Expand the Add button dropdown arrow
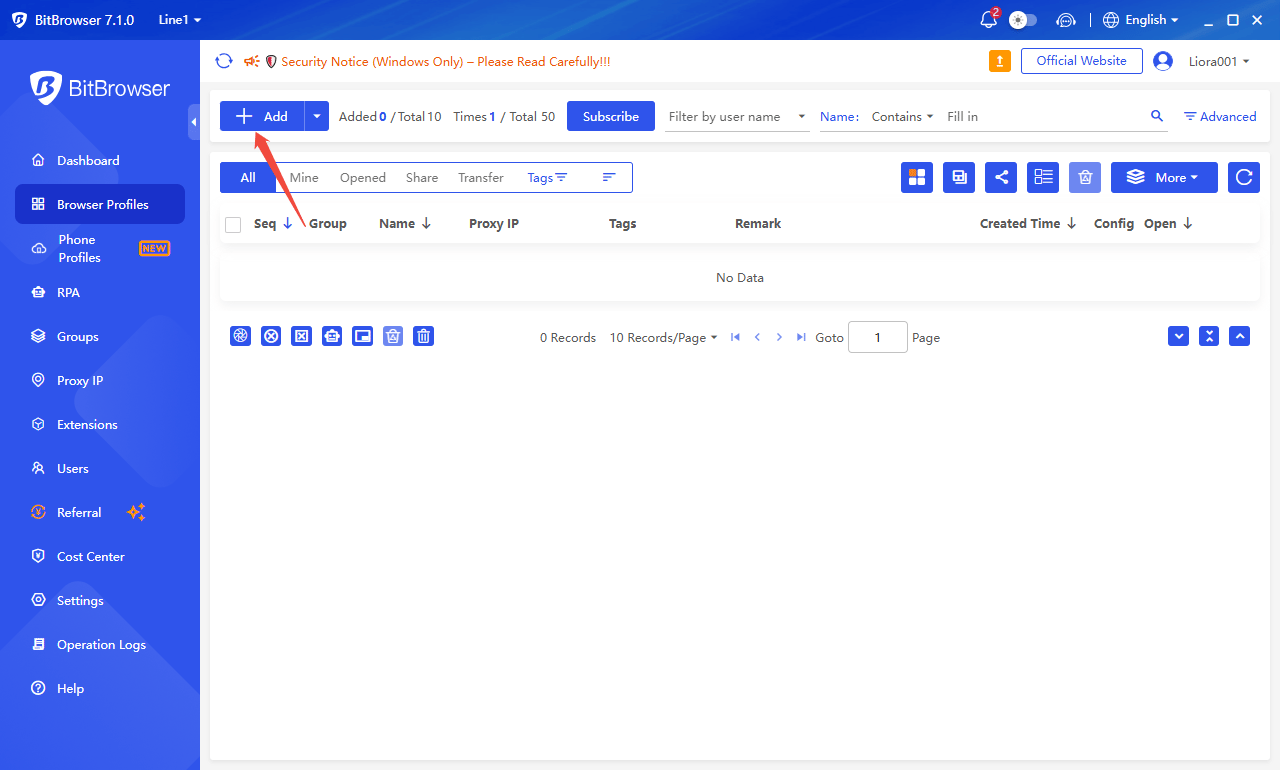Viewport: 1280px width, 770px height. 317,116
